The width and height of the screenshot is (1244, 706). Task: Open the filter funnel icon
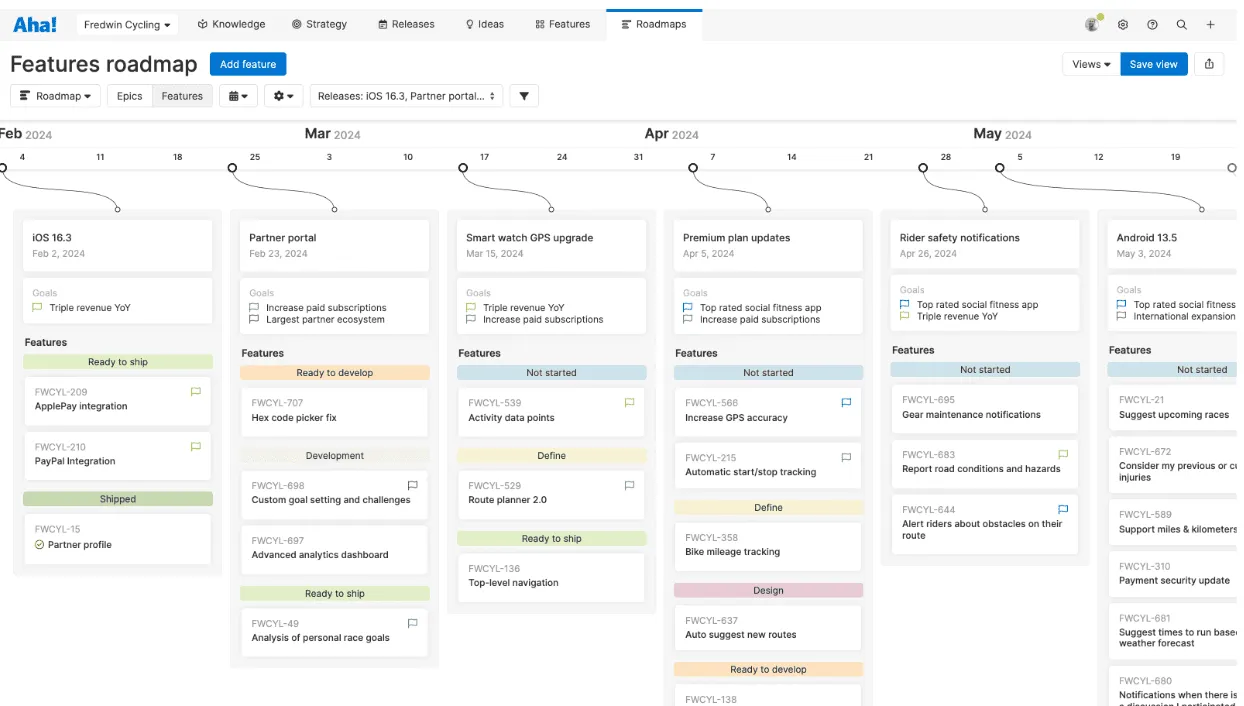tap(524, 96)
